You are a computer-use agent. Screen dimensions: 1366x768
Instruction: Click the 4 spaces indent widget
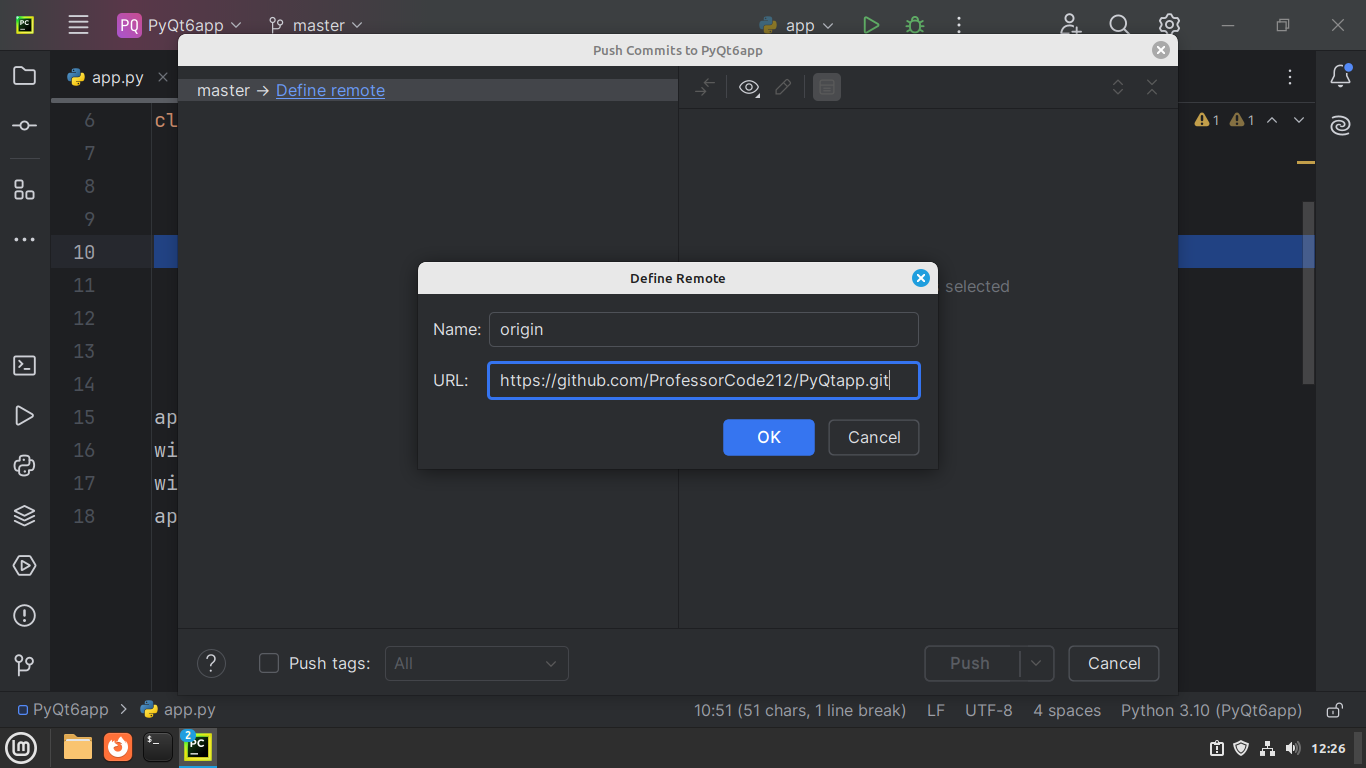[x=1067, y=710]
